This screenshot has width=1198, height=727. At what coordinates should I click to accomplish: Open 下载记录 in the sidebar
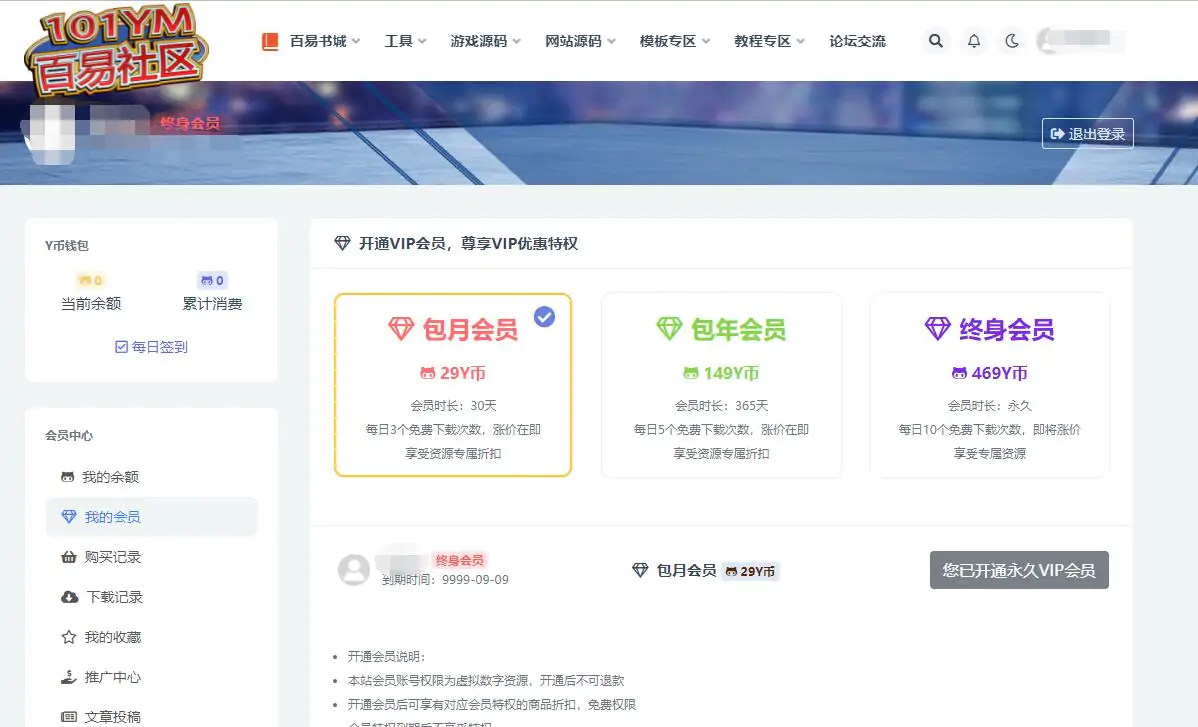151,596
